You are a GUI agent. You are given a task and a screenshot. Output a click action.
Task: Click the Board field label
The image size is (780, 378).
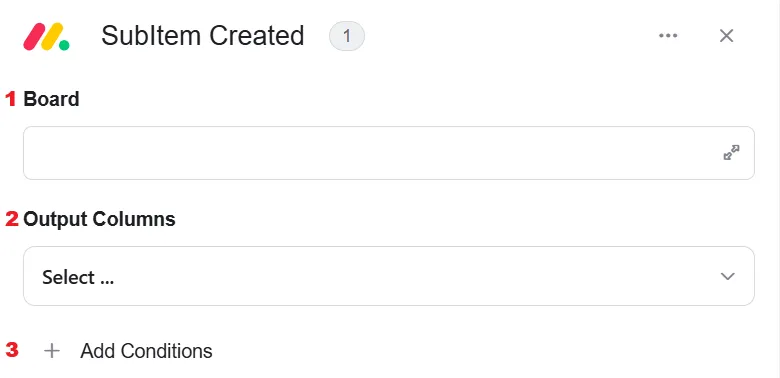pos(51,99)
